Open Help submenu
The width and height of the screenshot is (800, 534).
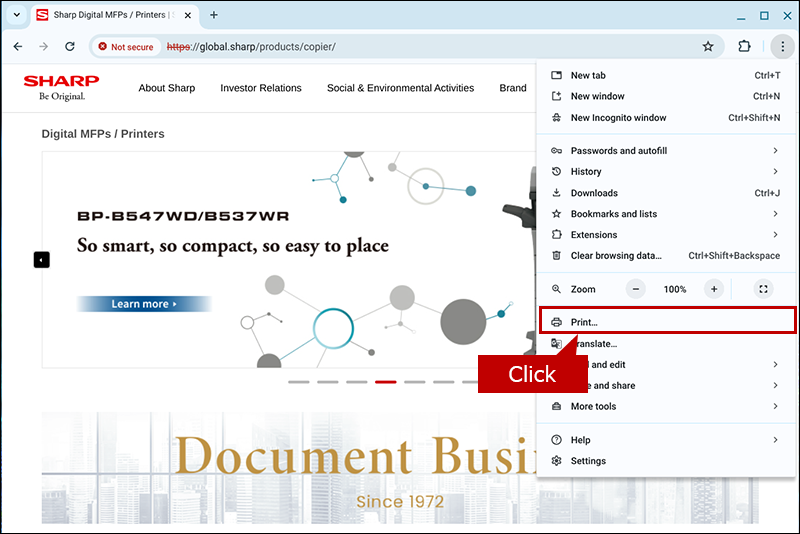click(666, 440)
